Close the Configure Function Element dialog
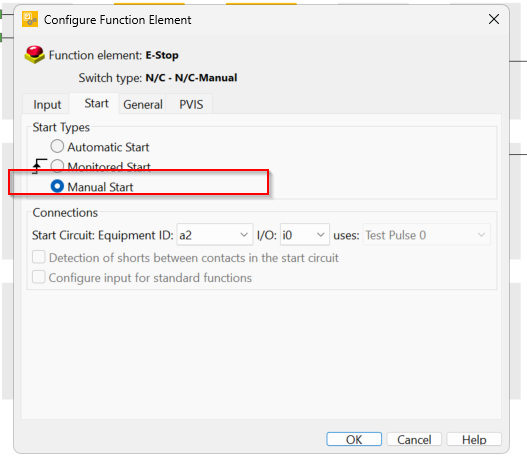The height and width of the screenshot is (462, 527). point(494,19)
